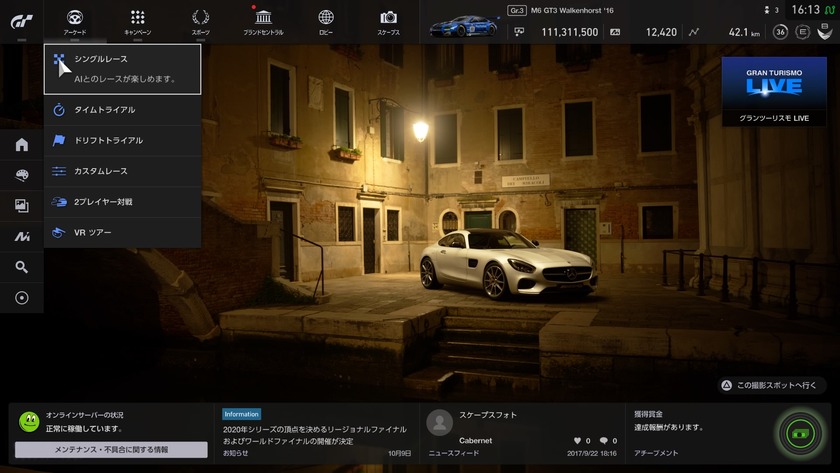Click the mileage points value 12,420

coord(661,33)
